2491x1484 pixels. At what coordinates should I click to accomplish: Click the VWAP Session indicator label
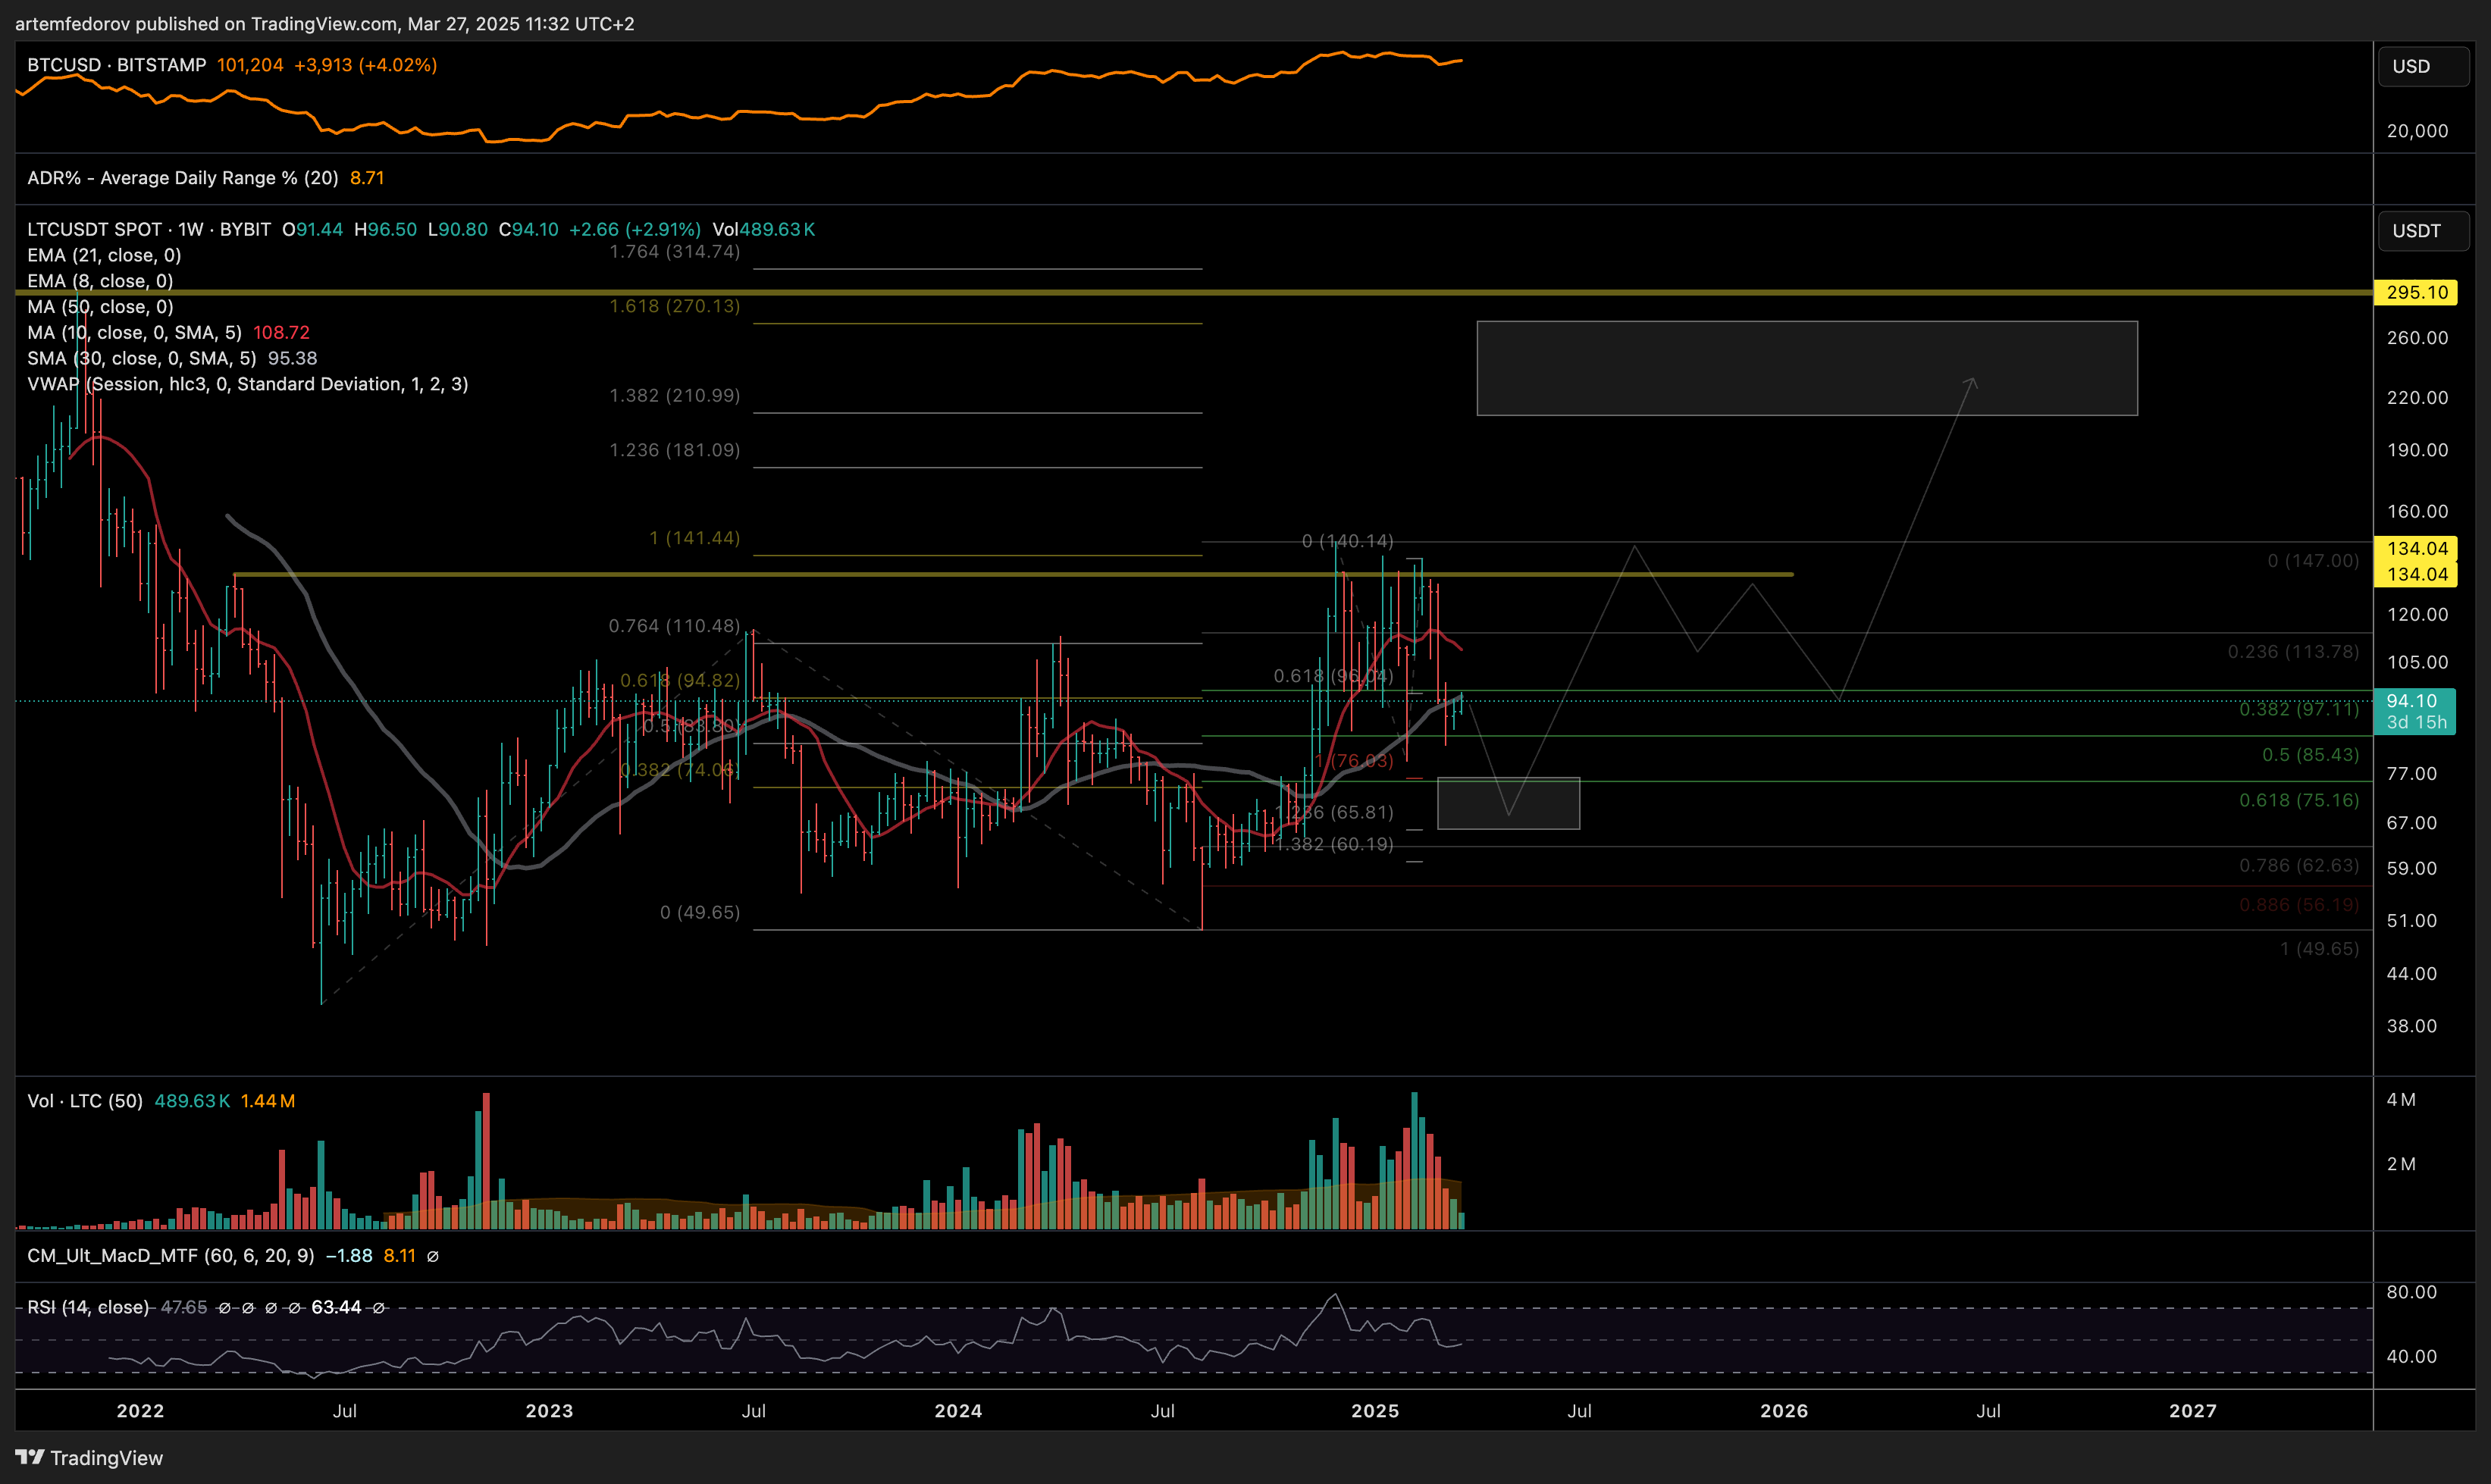[247, 385]
